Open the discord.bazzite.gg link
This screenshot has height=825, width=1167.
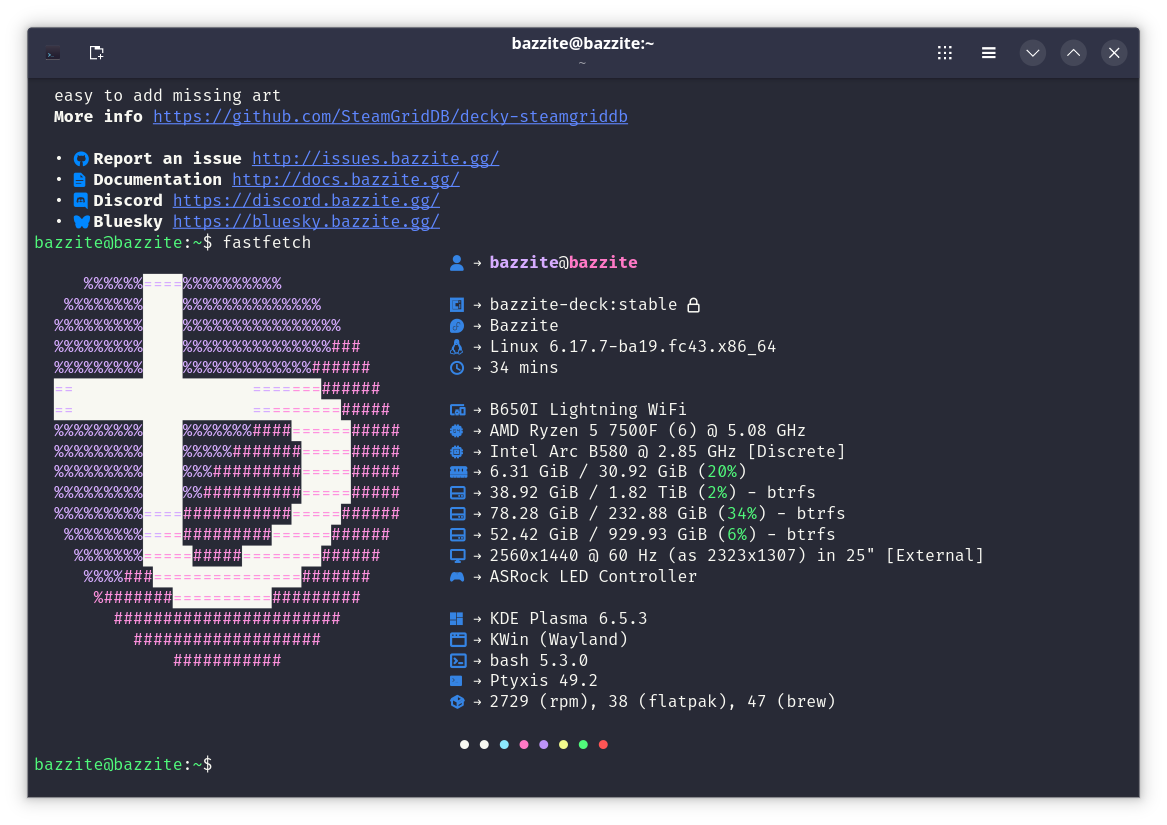[x=306, y=200]
